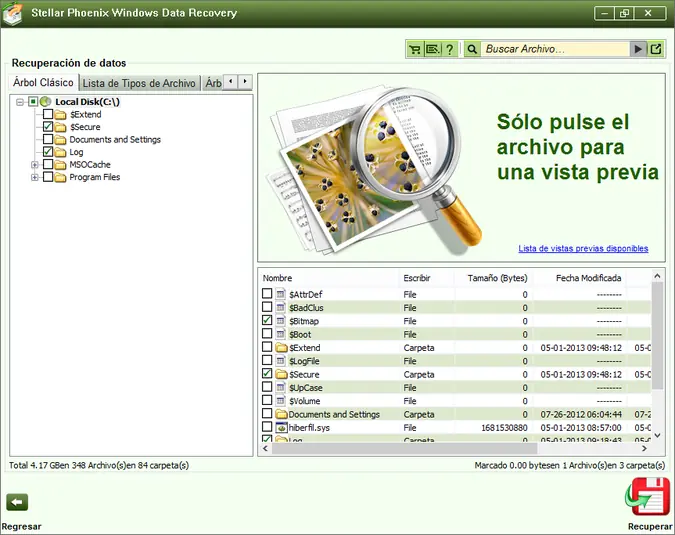This screenshot has width=675, height=535.
Task: Click the register key toolbar icon
Action: click(433, 49)
